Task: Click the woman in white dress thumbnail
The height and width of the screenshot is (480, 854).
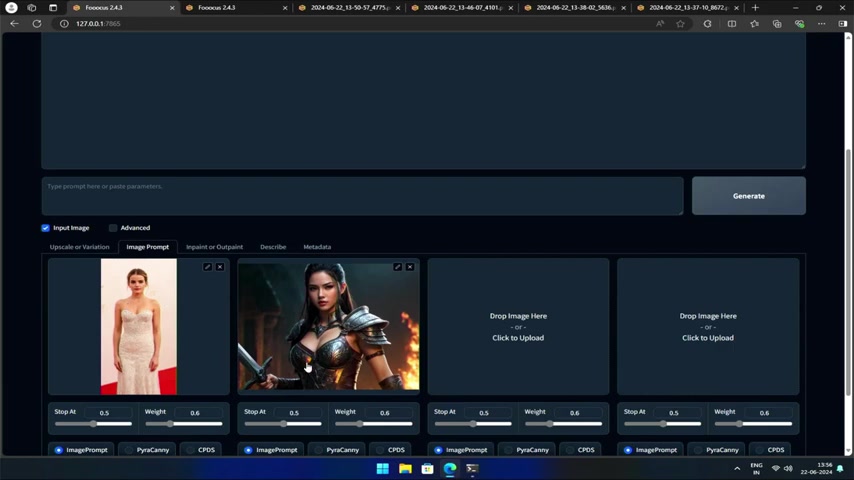Action: pos(138,326)
